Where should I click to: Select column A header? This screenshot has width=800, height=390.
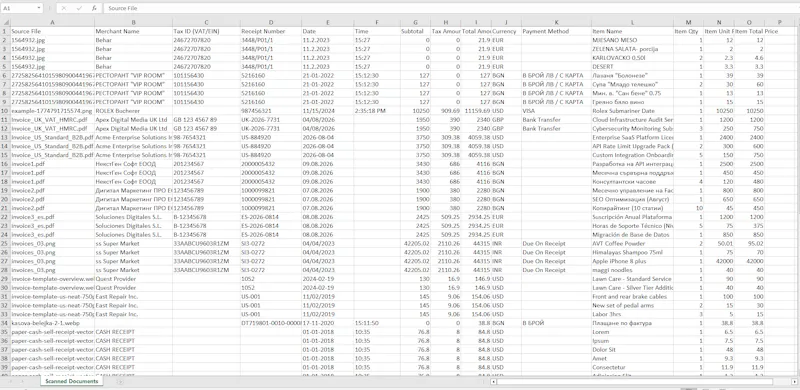[x=52, y=22]
